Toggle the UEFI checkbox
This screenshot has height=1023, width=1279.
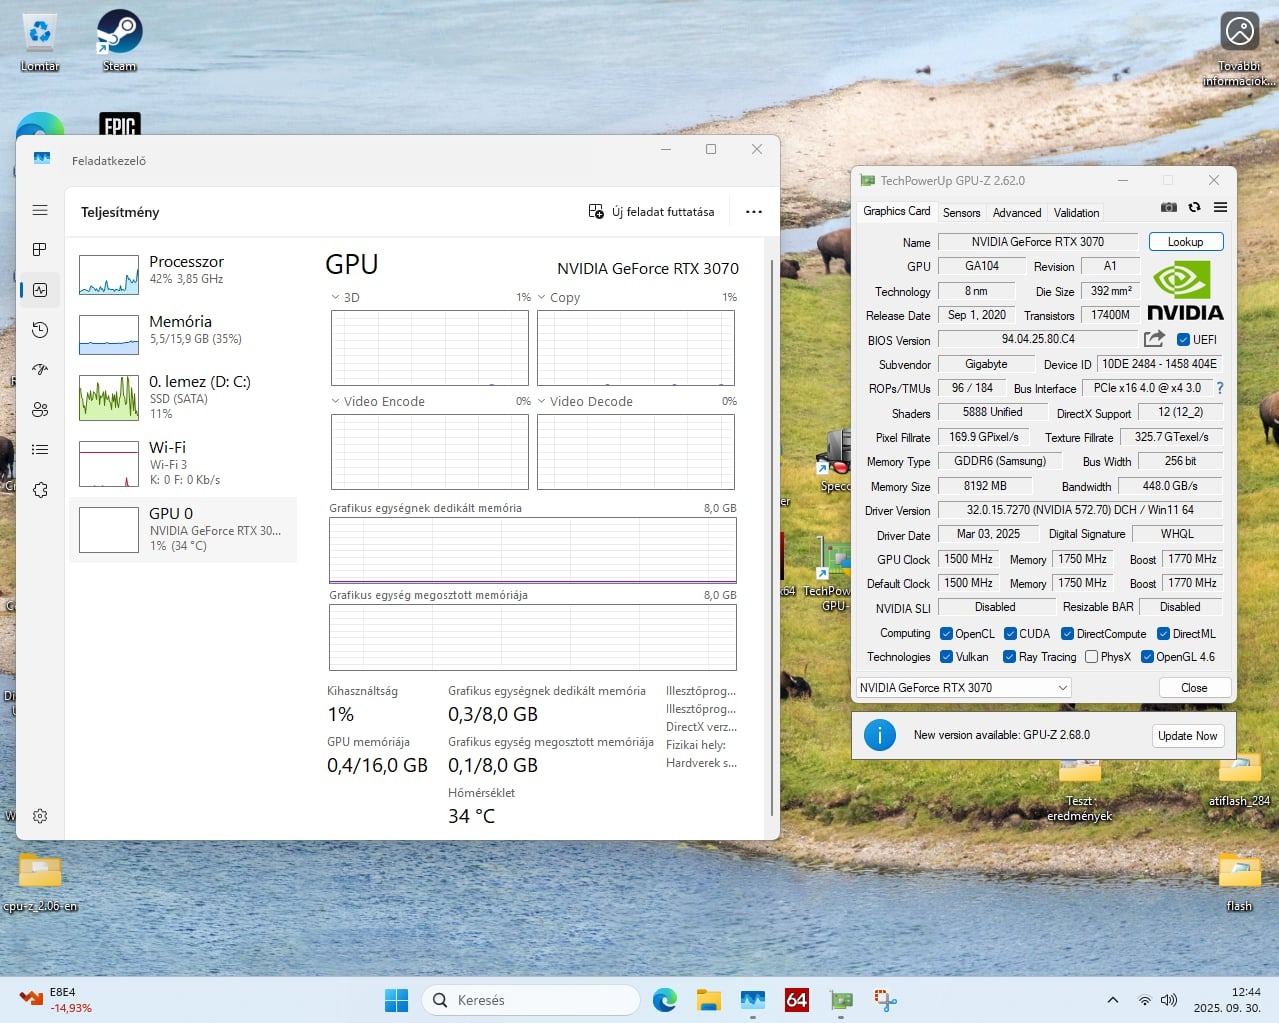pos(1184,340)
